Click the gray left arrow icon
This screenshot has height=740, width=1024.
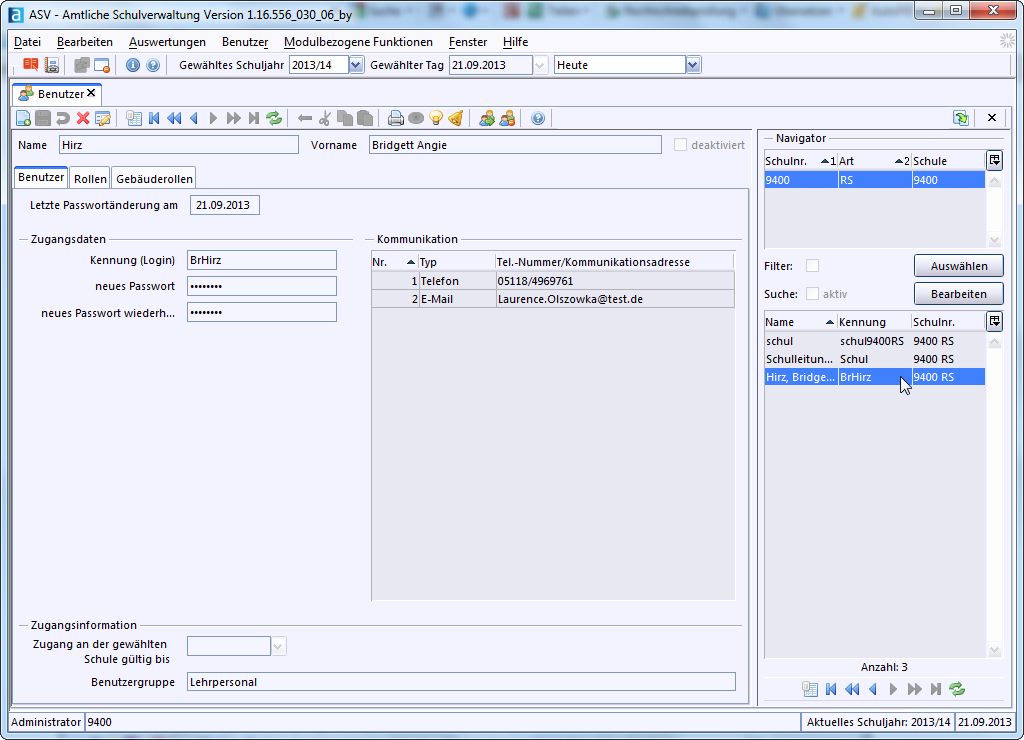(x=304, y=118)
